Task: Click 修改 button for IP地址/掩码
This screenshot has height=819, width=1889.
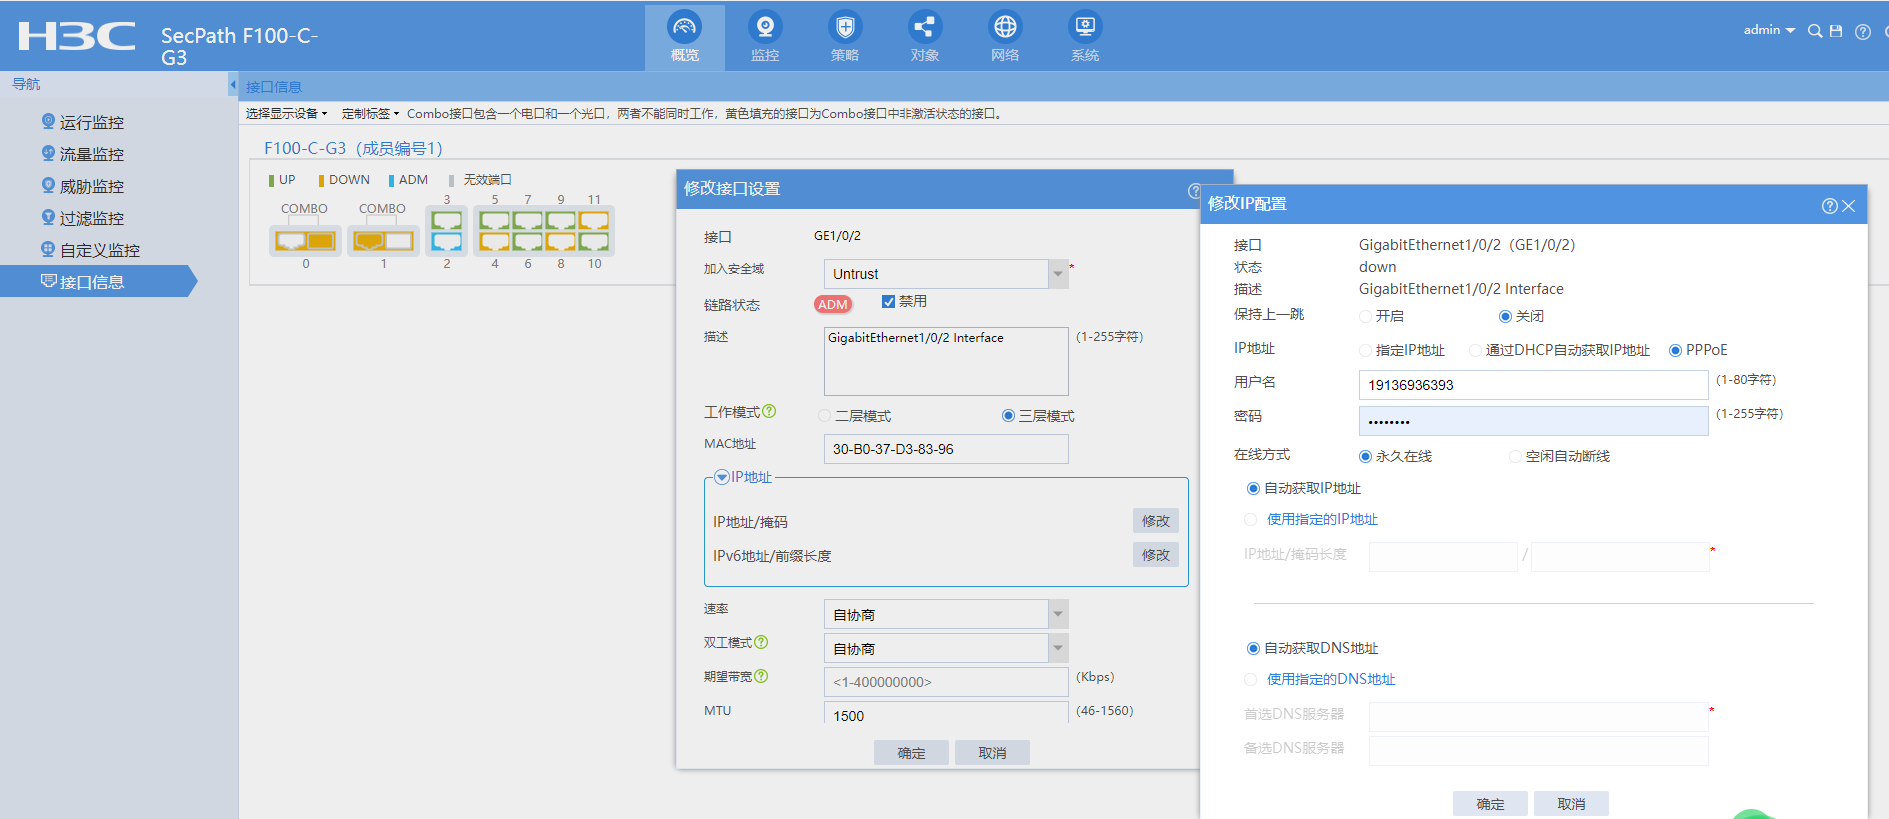Action: [x=1155, y=521]
